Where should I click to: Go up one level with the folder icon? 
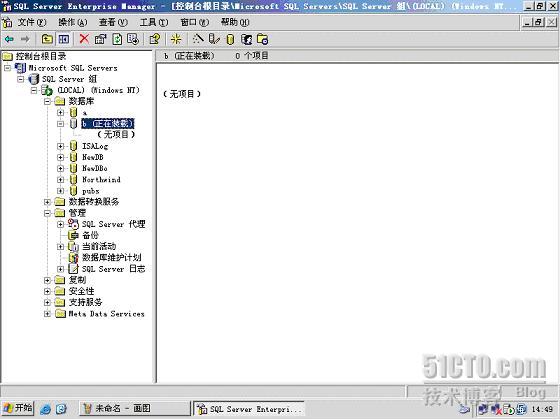47,39
